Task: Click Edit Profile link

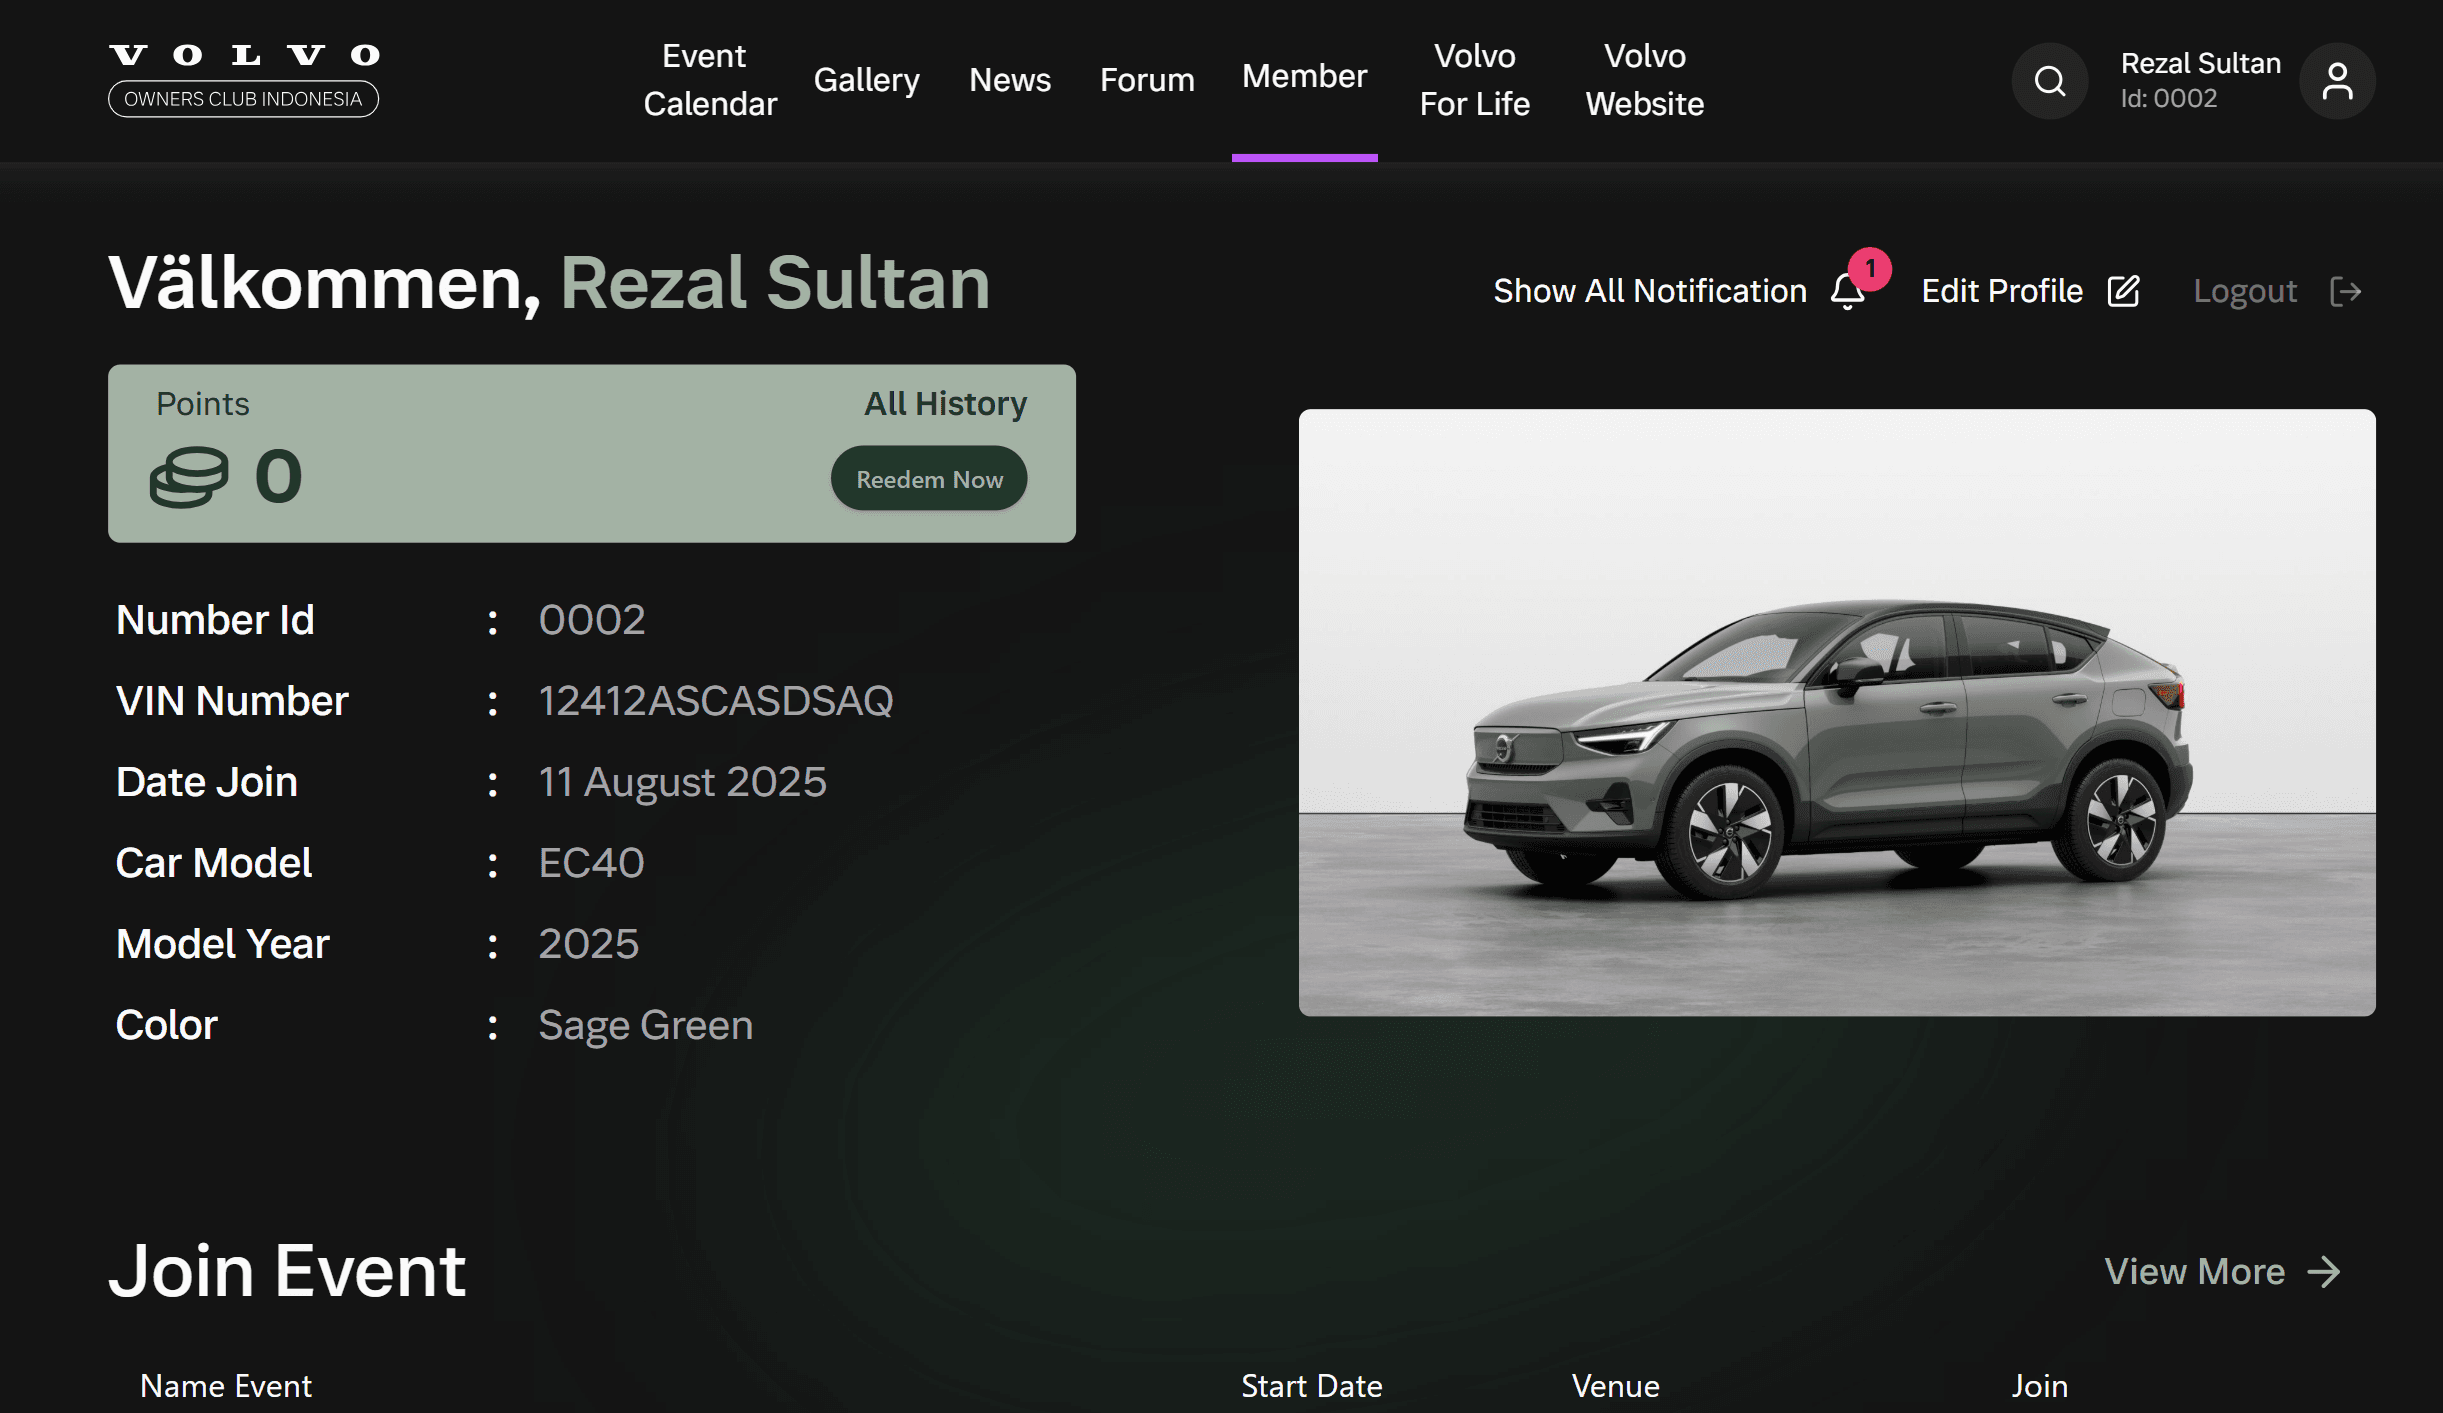Action: coord(2001,291)
